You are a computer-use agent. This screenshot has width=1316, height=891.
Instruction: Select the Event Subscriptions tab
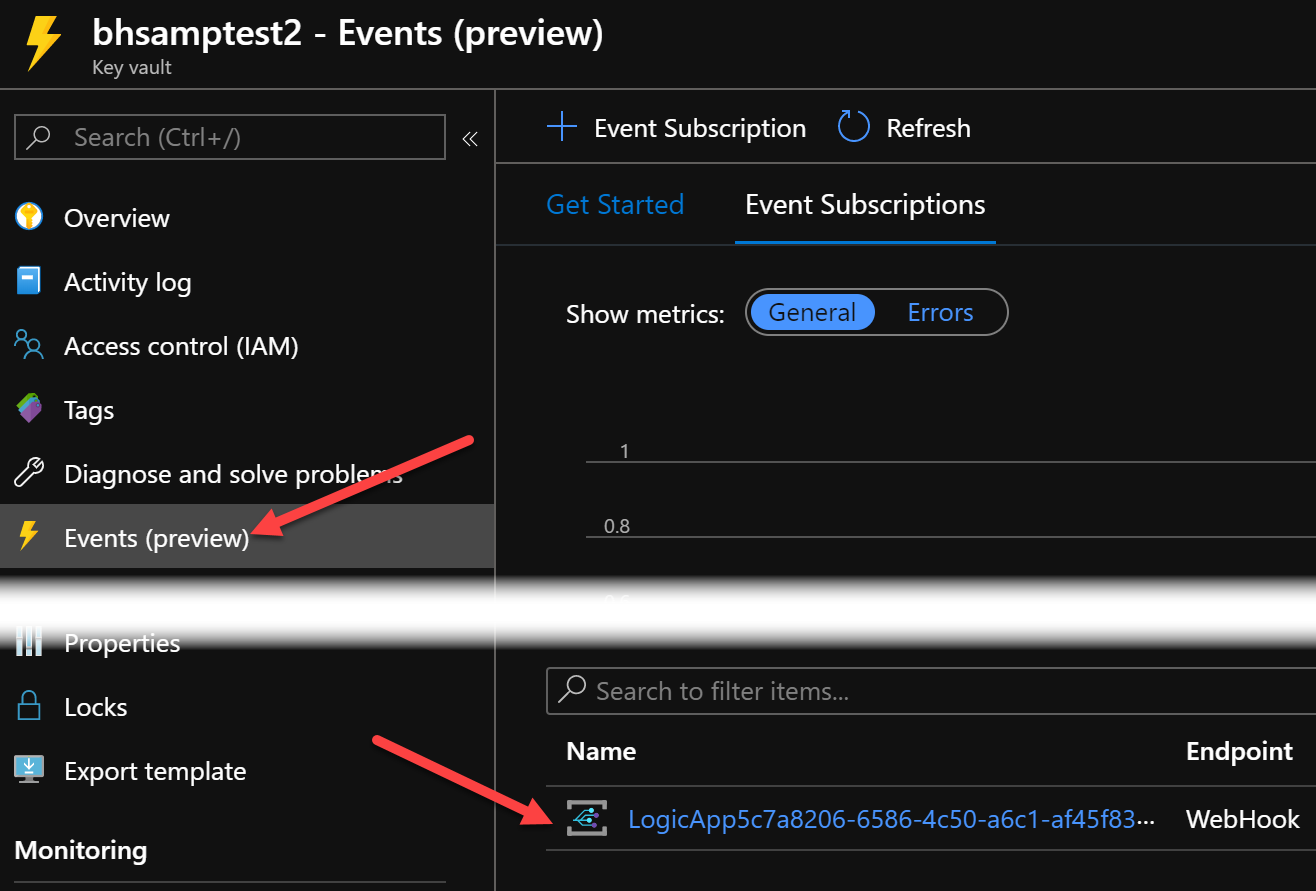coord(865,205)
